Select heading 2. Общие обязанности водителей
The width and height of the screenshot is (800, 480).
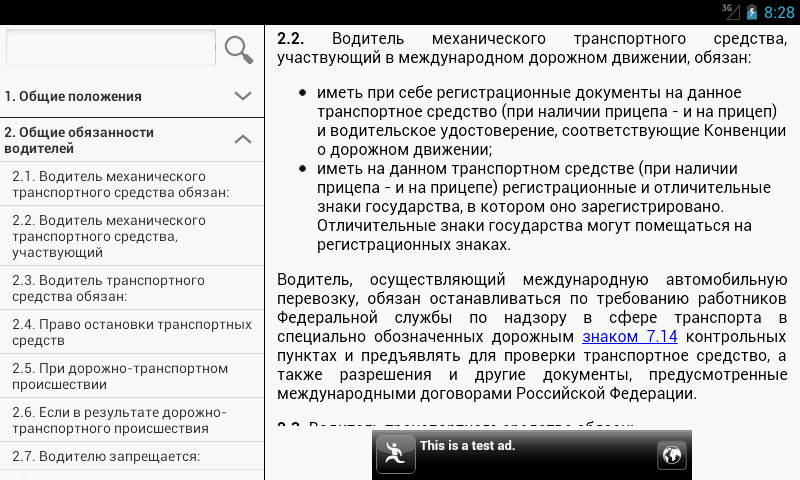point(79,140)
